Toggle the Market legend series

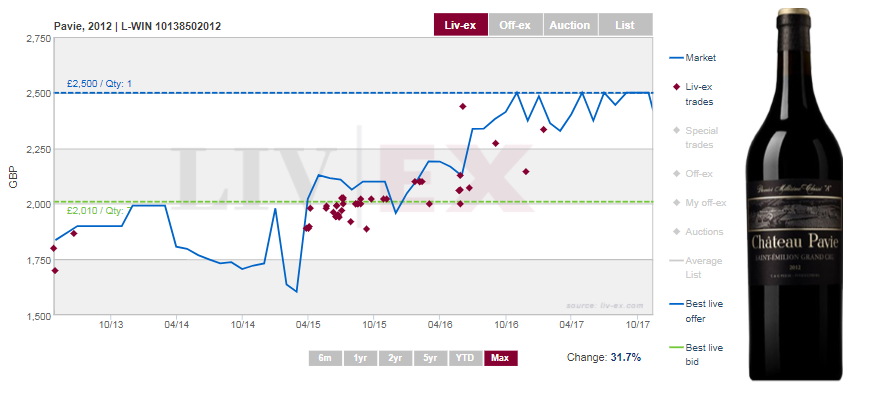click(692, 58)
